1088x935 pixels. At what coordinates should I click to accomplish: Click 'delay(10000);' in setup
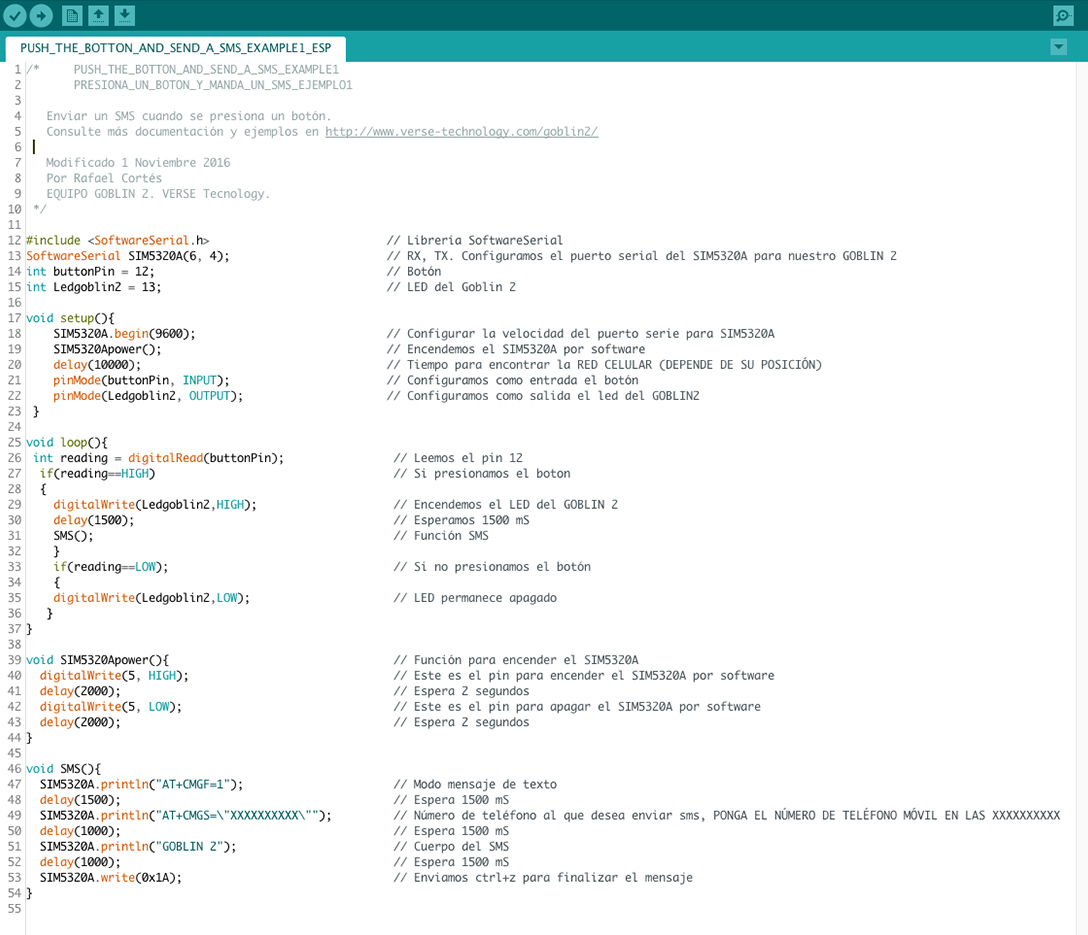pos(97,365)
